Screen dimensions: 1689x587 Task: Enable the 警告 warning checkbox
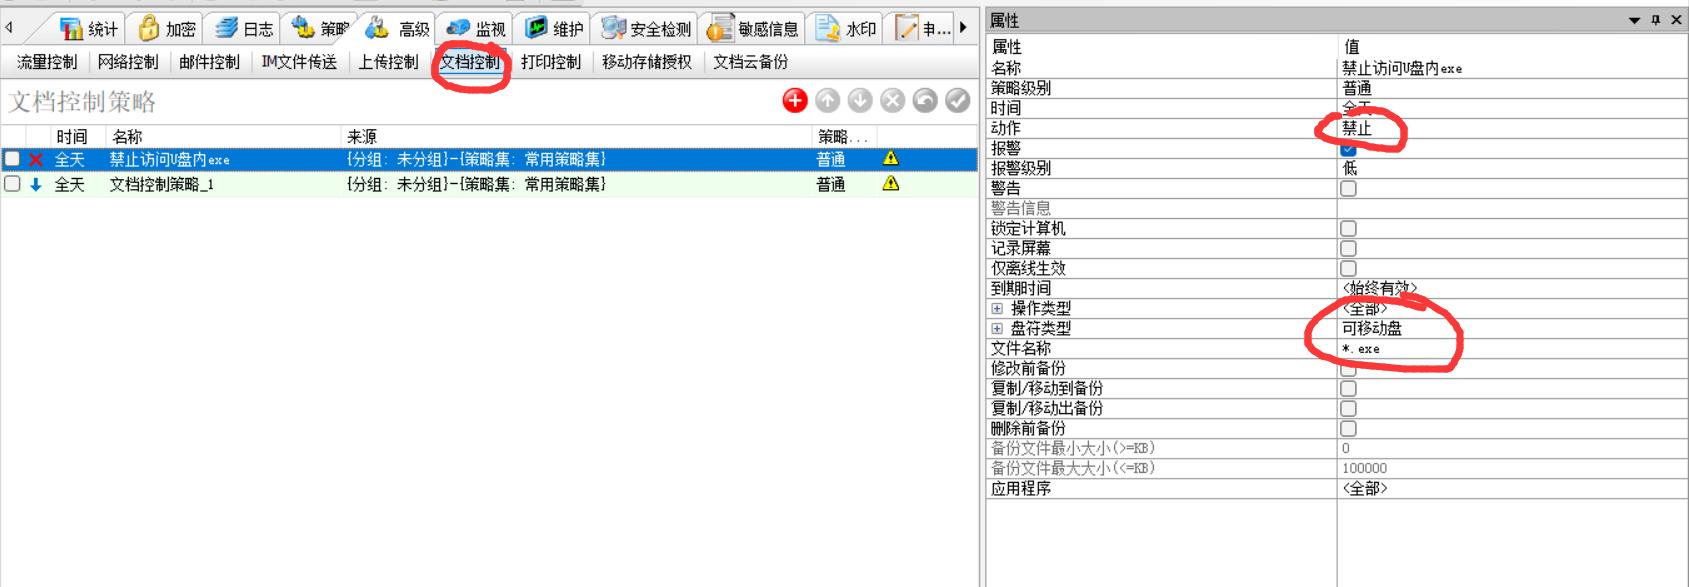coord(1348,188)
